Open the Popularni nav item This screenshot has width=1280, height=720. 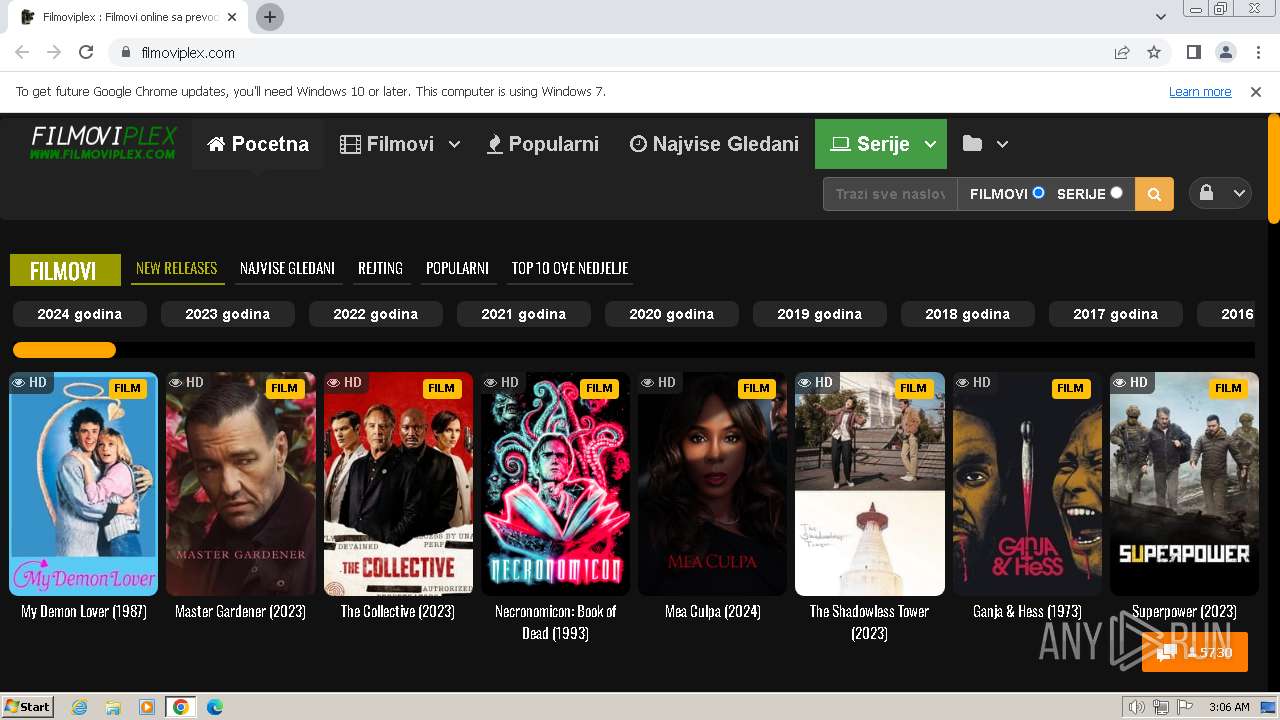point(543,144)
